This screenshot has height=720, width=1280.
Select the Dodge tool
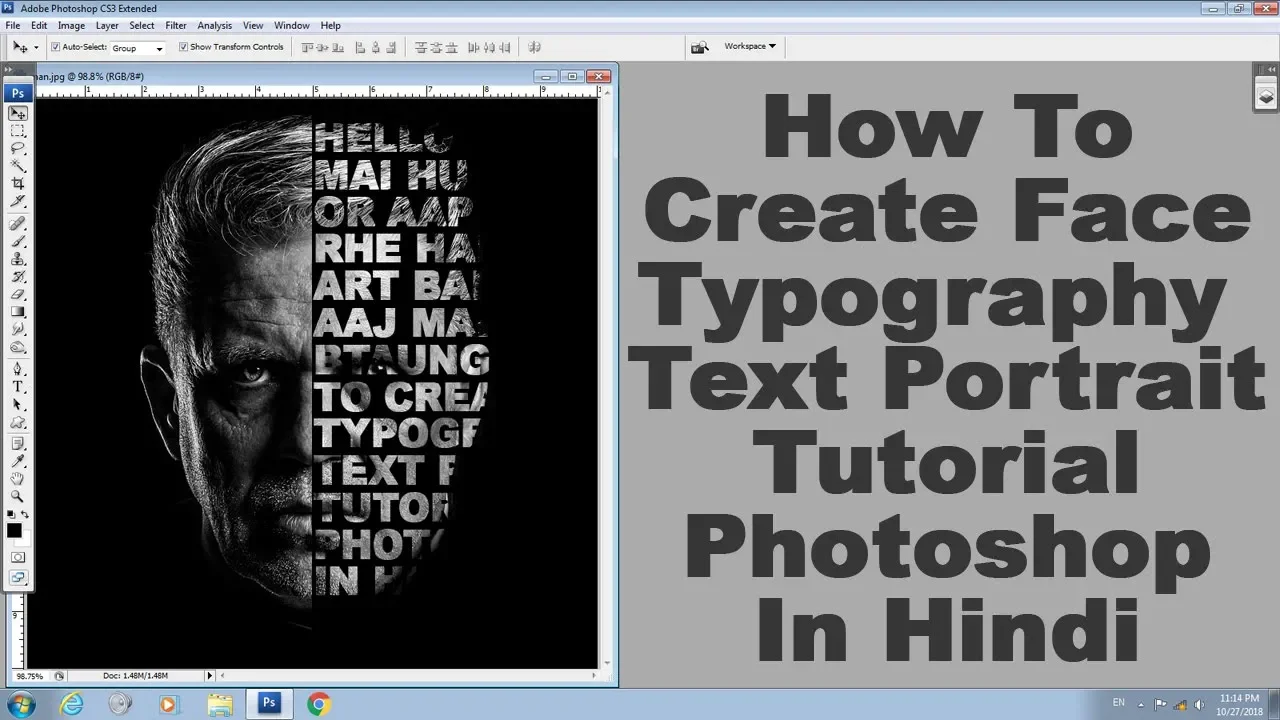(x=18, y=348)
